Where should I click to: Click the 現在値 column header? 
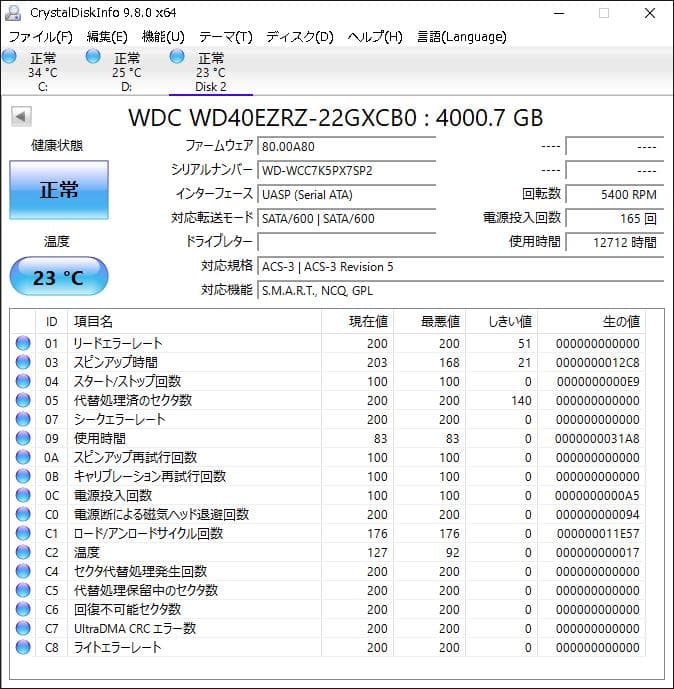pyautogui.click(x=357, y=322)
